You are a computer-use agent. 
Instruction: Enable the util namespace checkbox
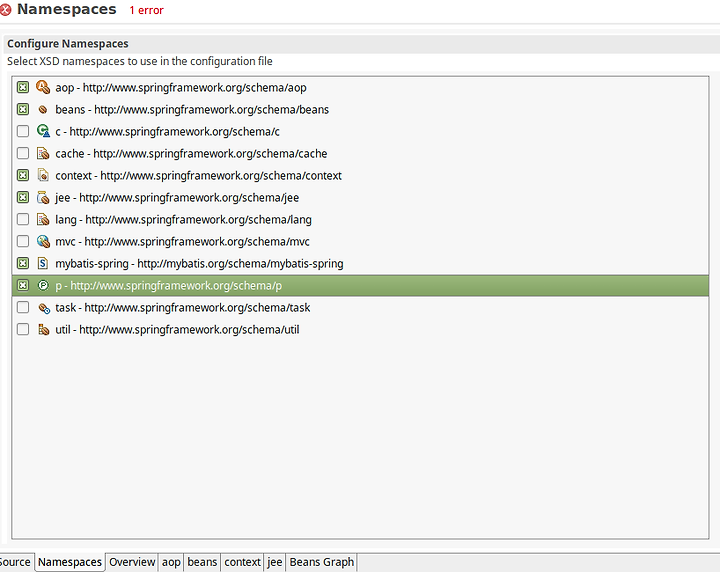[23, 330]
